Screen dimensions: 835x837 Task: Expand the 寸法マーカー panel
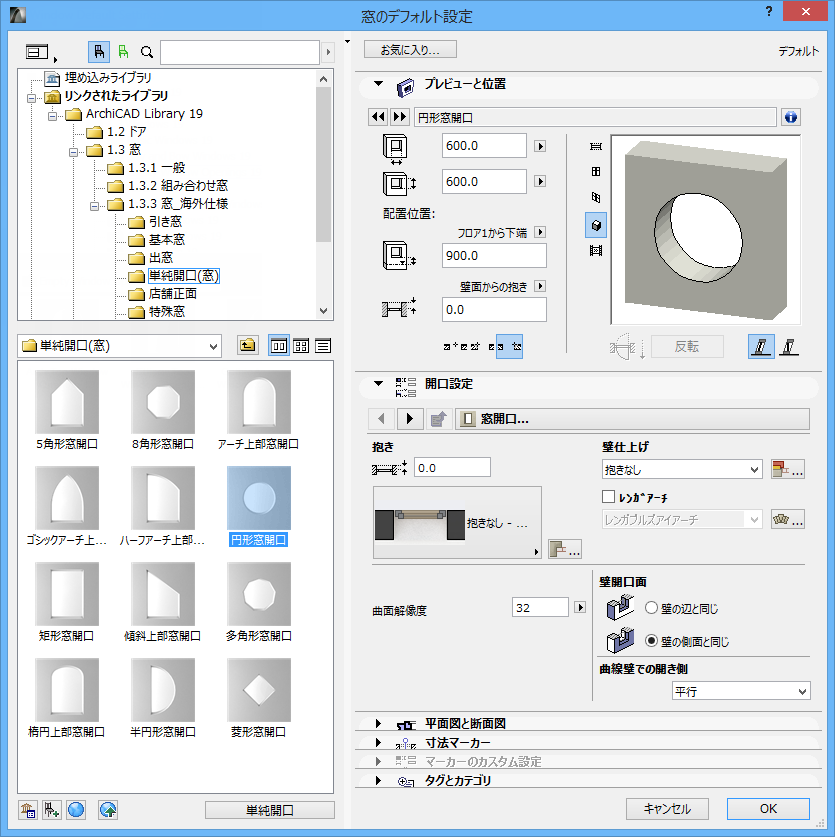point(379,742)
